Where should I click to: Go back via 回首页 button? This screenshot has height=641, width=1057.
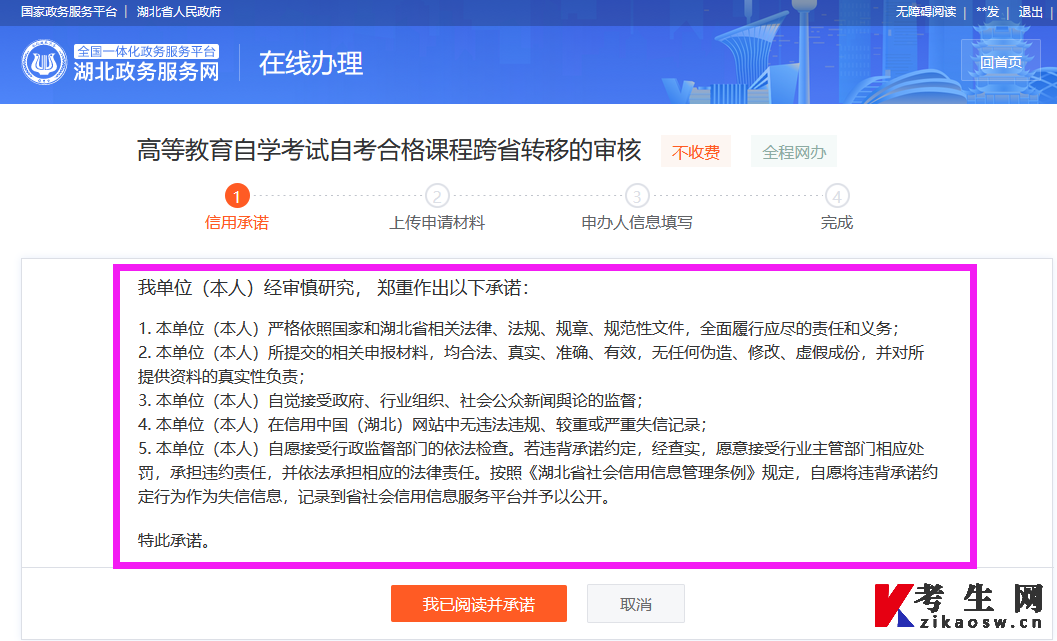1000,61
